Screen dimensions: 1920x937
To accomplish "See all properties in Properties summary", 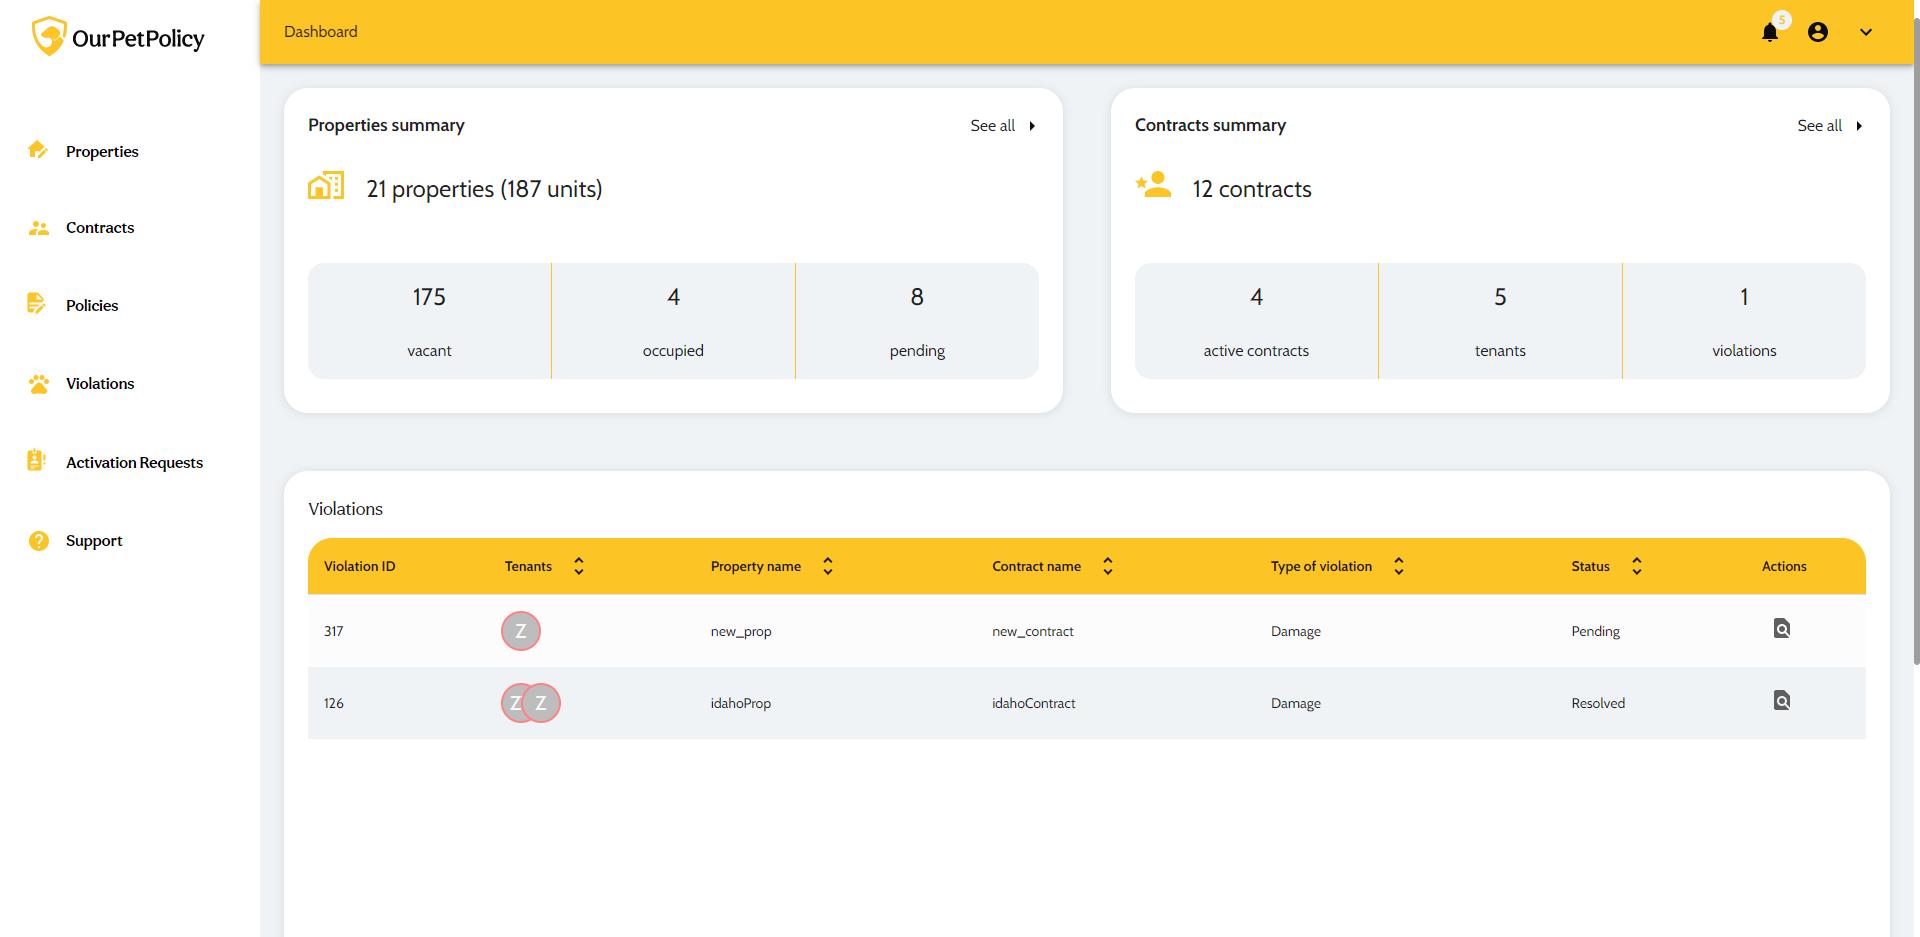I will (x=1002, y=126).
